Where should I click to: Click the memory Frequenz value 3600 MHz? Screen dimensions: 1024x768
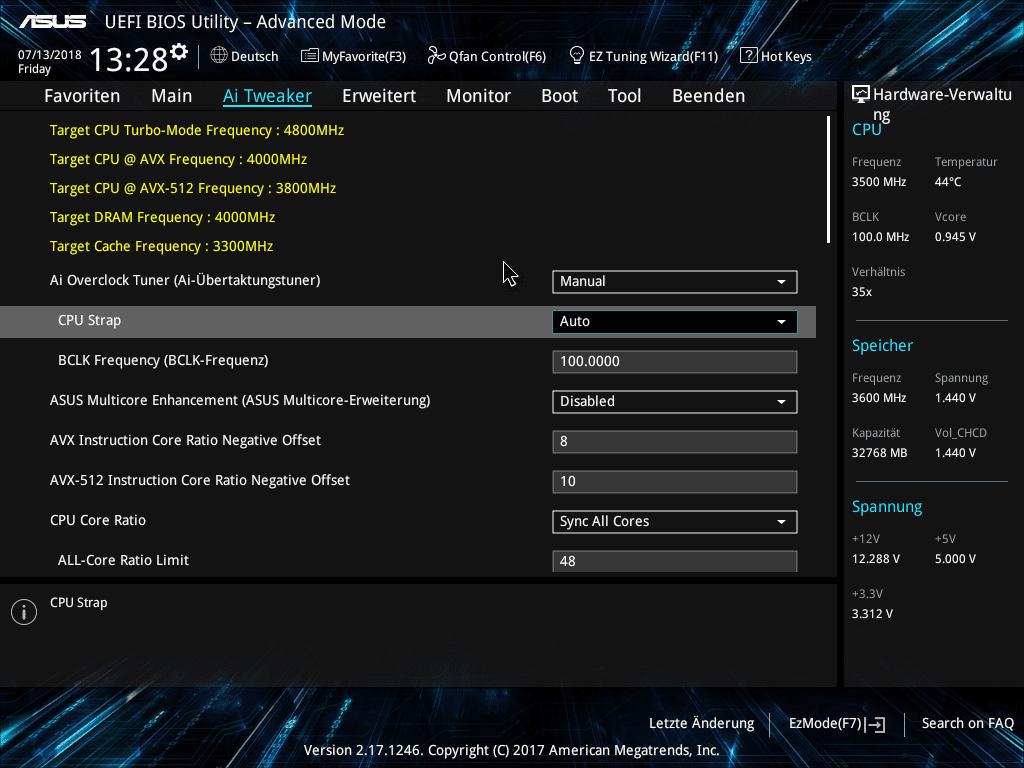(878, 398)
